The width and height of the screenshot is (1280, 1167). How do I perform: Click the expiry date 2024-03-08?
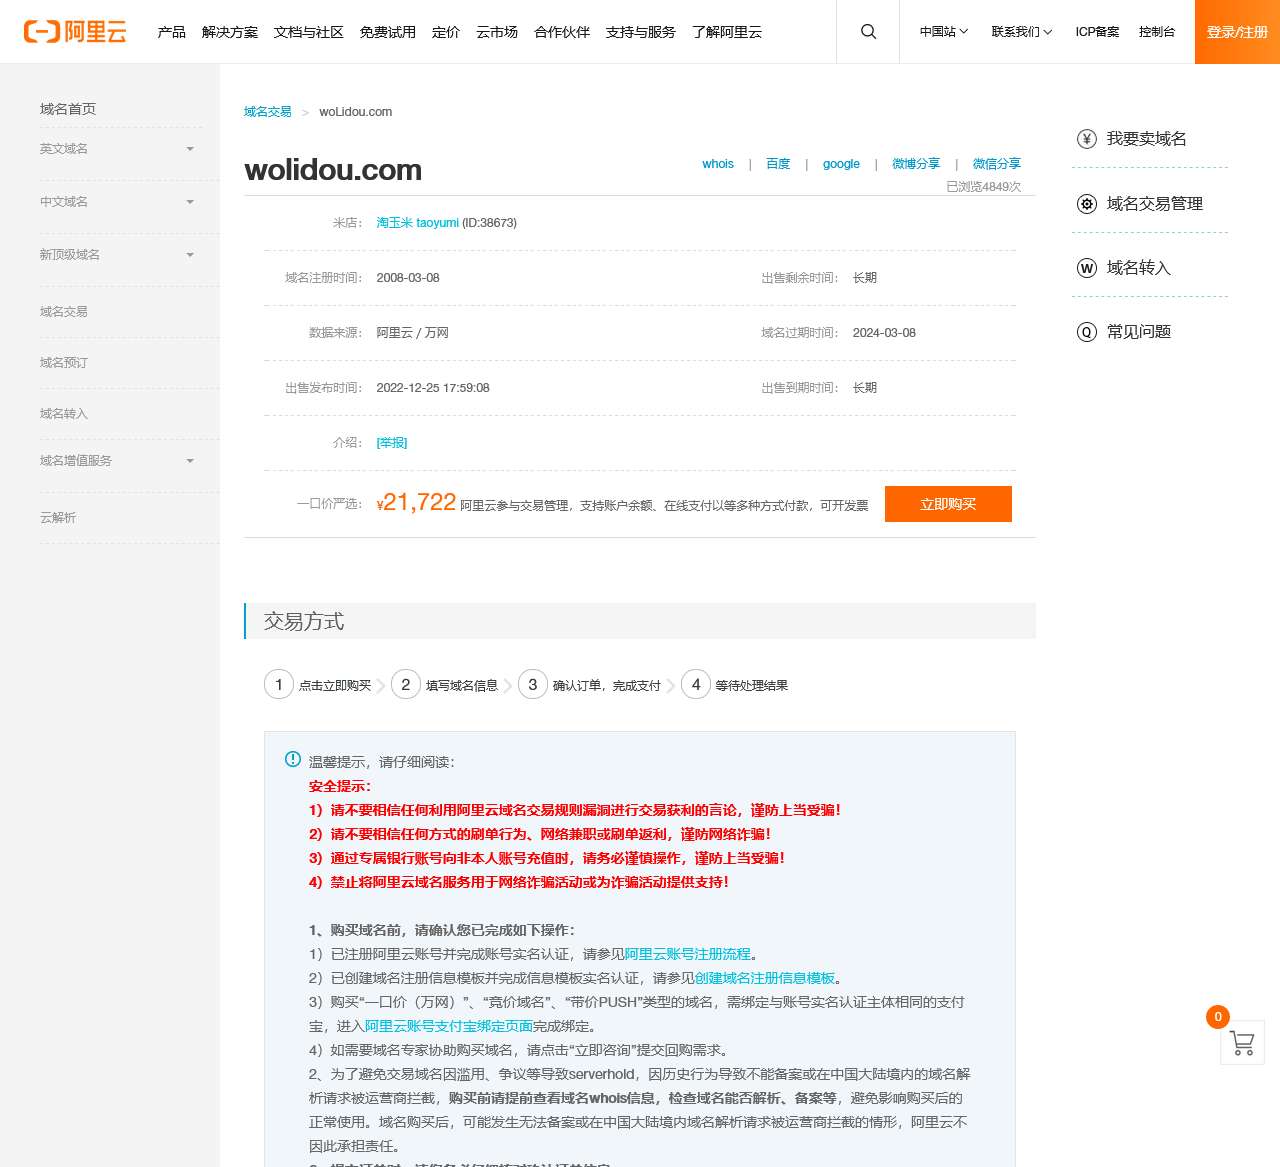coord(884,333)
